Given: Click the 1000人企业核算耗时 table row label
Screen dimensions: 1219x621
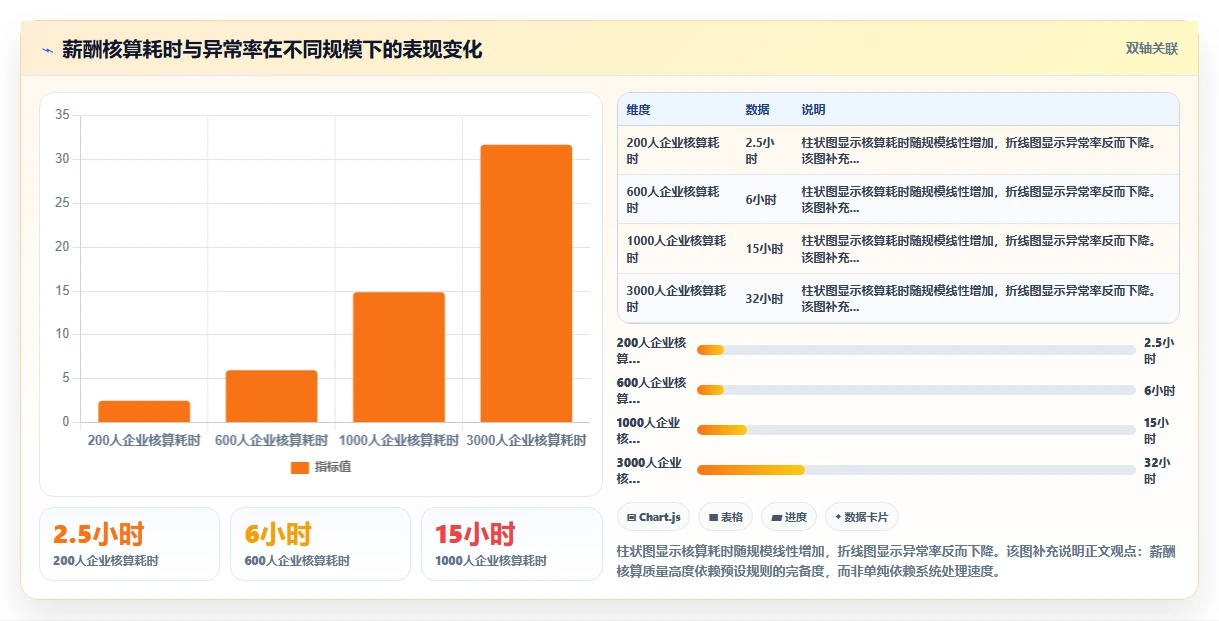Looking at the screenshot, I should 676,248.
